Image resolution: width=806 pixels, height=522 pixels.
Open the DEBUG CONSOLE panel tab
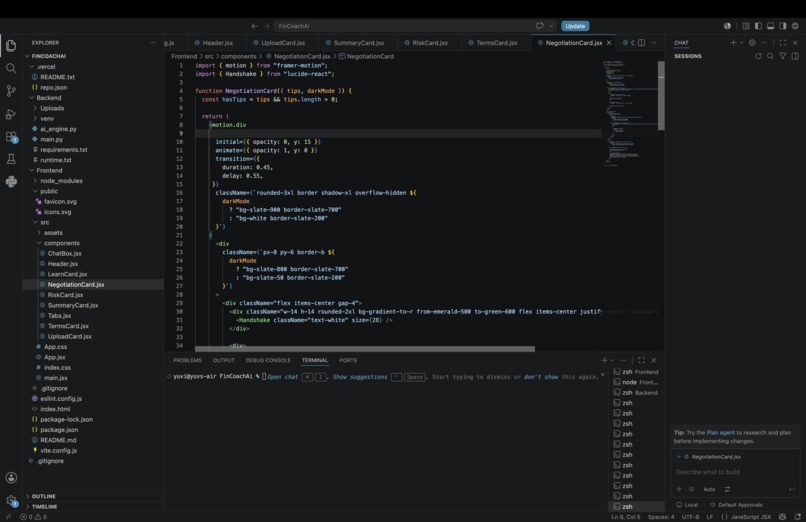(x=268, y=360)
